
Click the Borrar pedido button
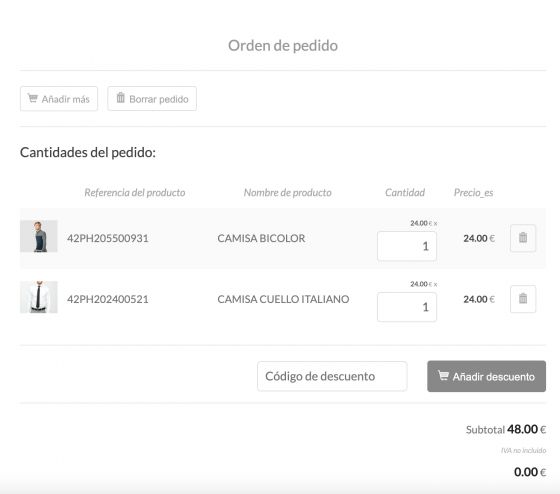tap(152, 99)
